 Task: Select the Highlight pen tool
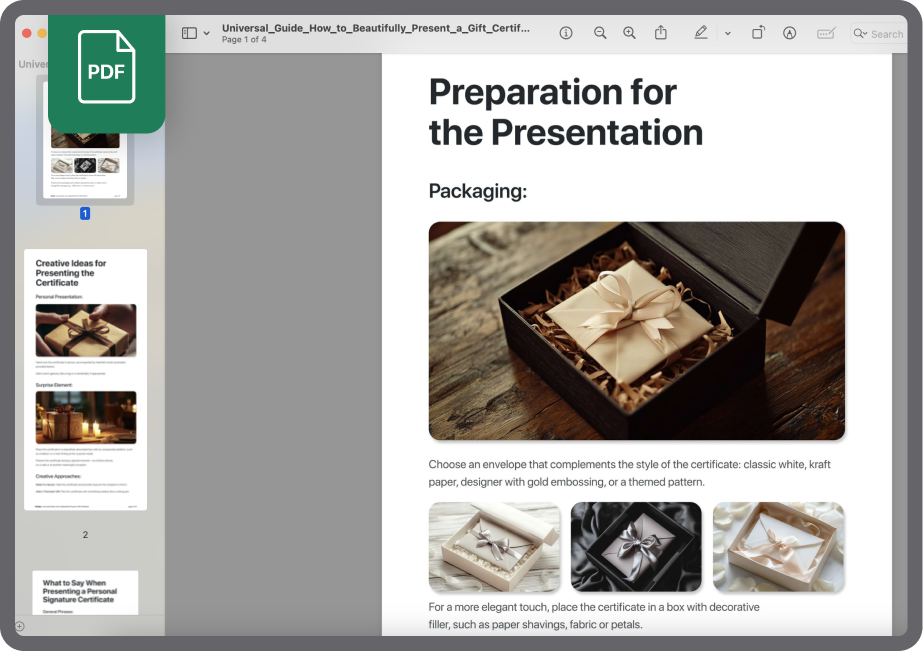coord(700,33)
